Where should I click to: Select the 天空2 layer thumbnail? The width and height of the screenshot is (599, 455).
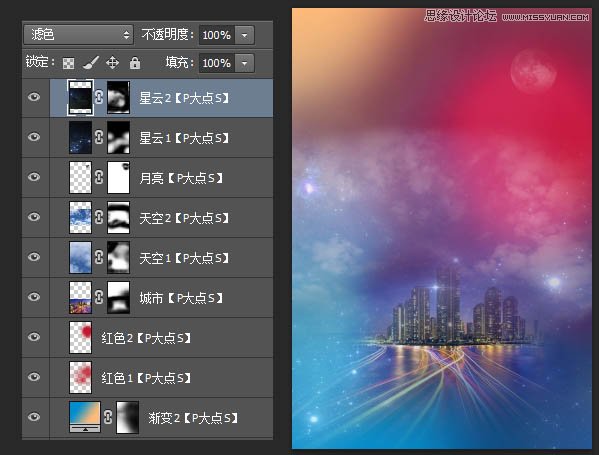coord(80,217)
